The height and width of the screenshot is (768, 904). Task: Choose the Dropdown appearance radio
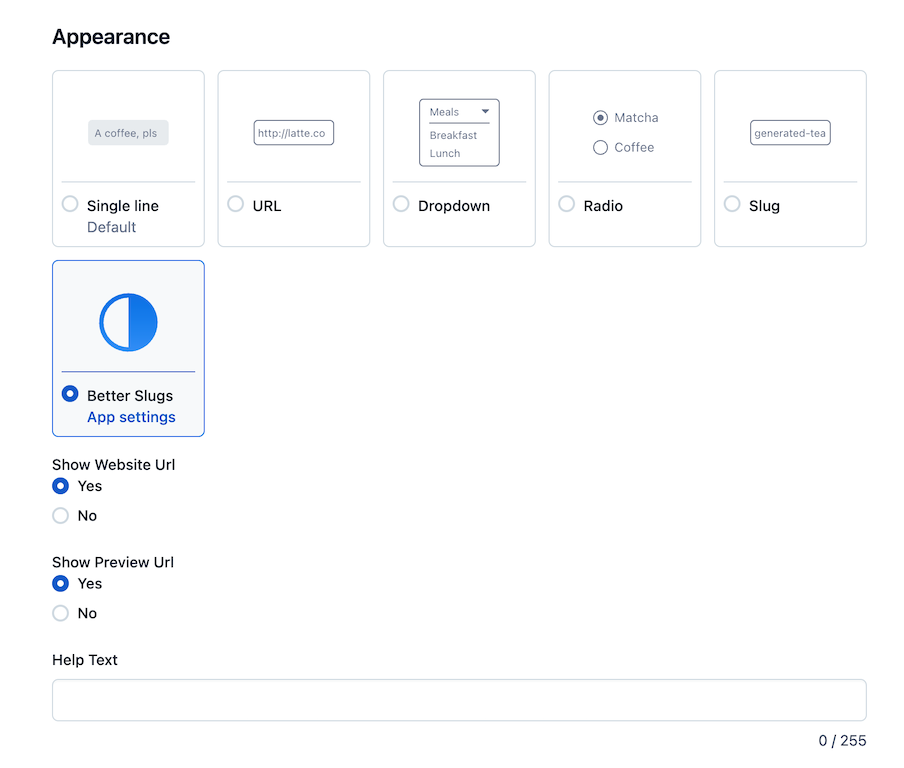click(401, 204)
